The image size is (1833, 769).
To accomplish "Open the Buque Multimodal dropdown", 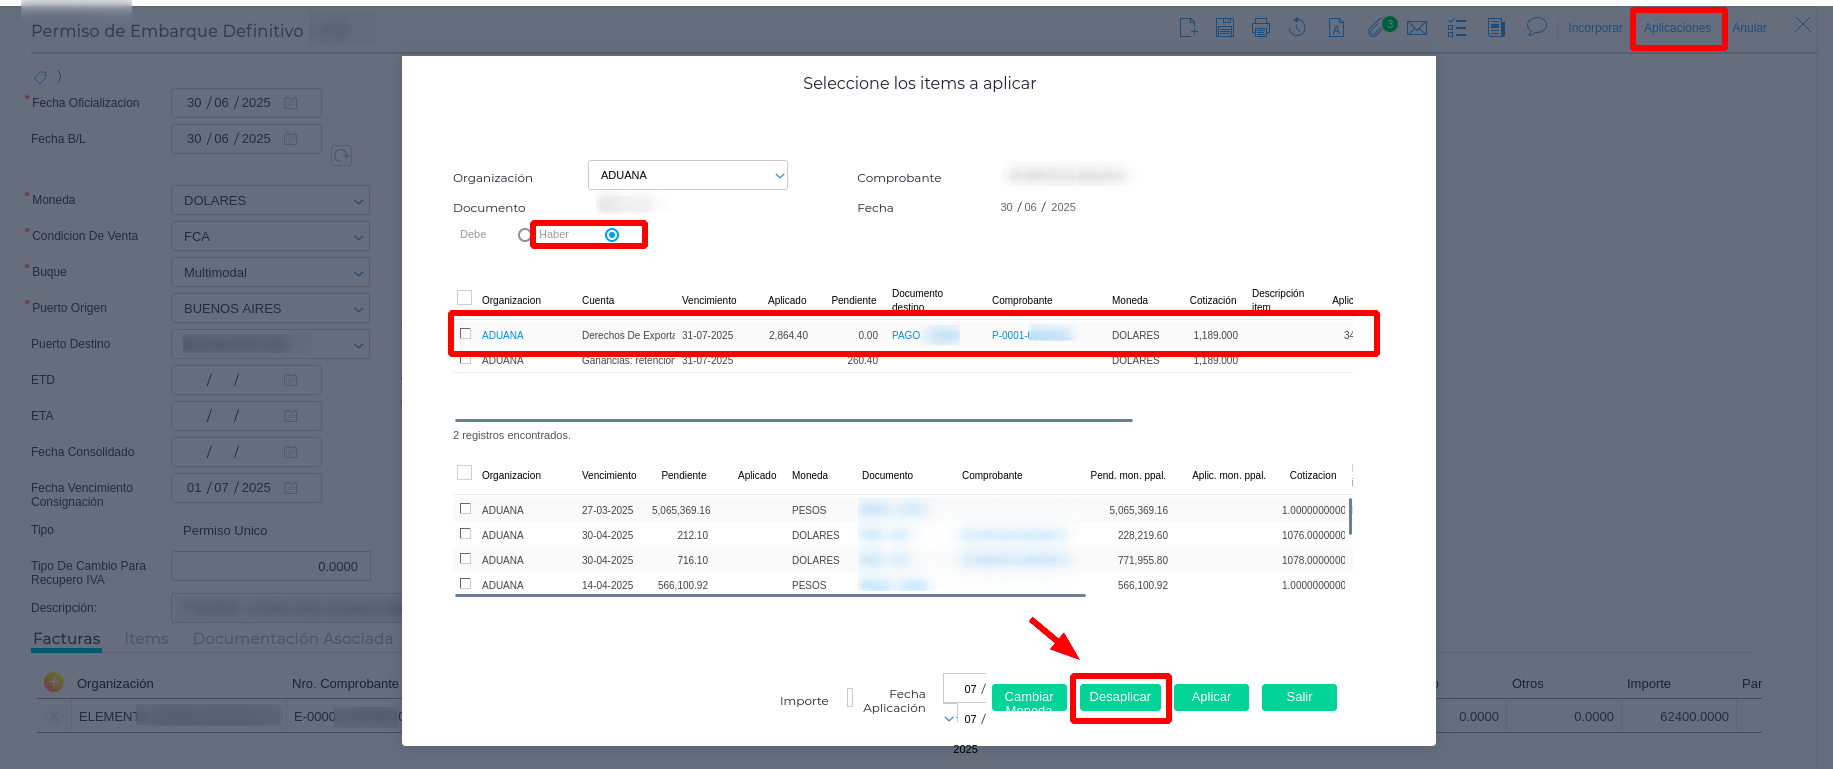I will click(x=270, y=272).
